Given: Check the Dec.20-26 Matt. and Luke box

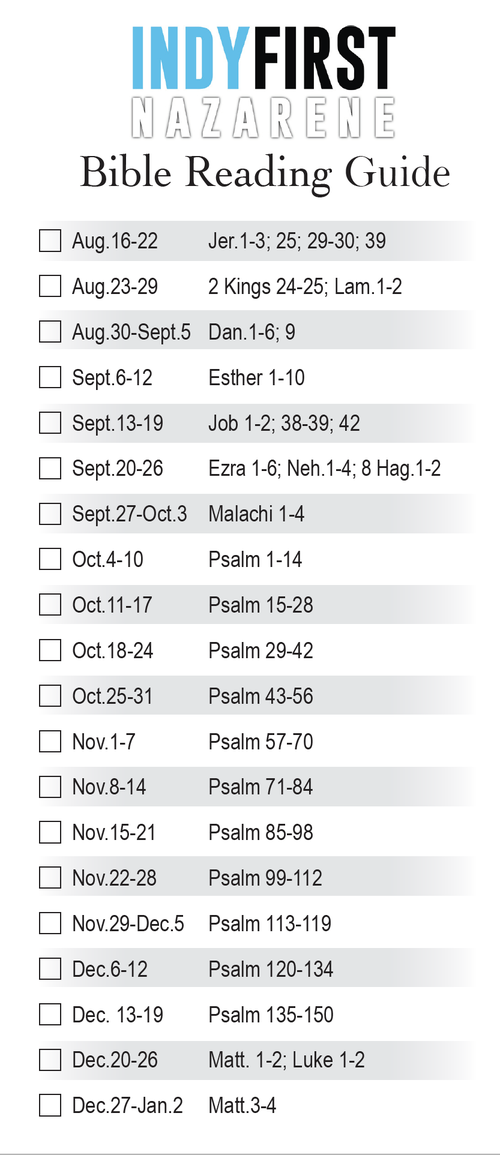Looking at the screenshot, I should coord(50,1060).
